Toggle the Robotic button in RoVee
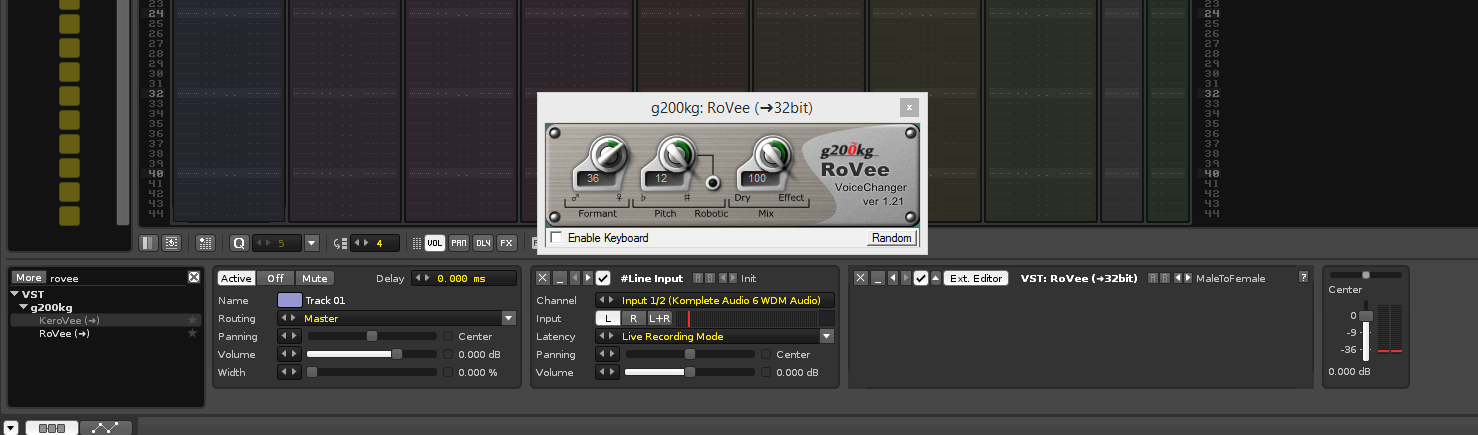1478x435 pixels. pyautogui.click(x=713, y=183)
